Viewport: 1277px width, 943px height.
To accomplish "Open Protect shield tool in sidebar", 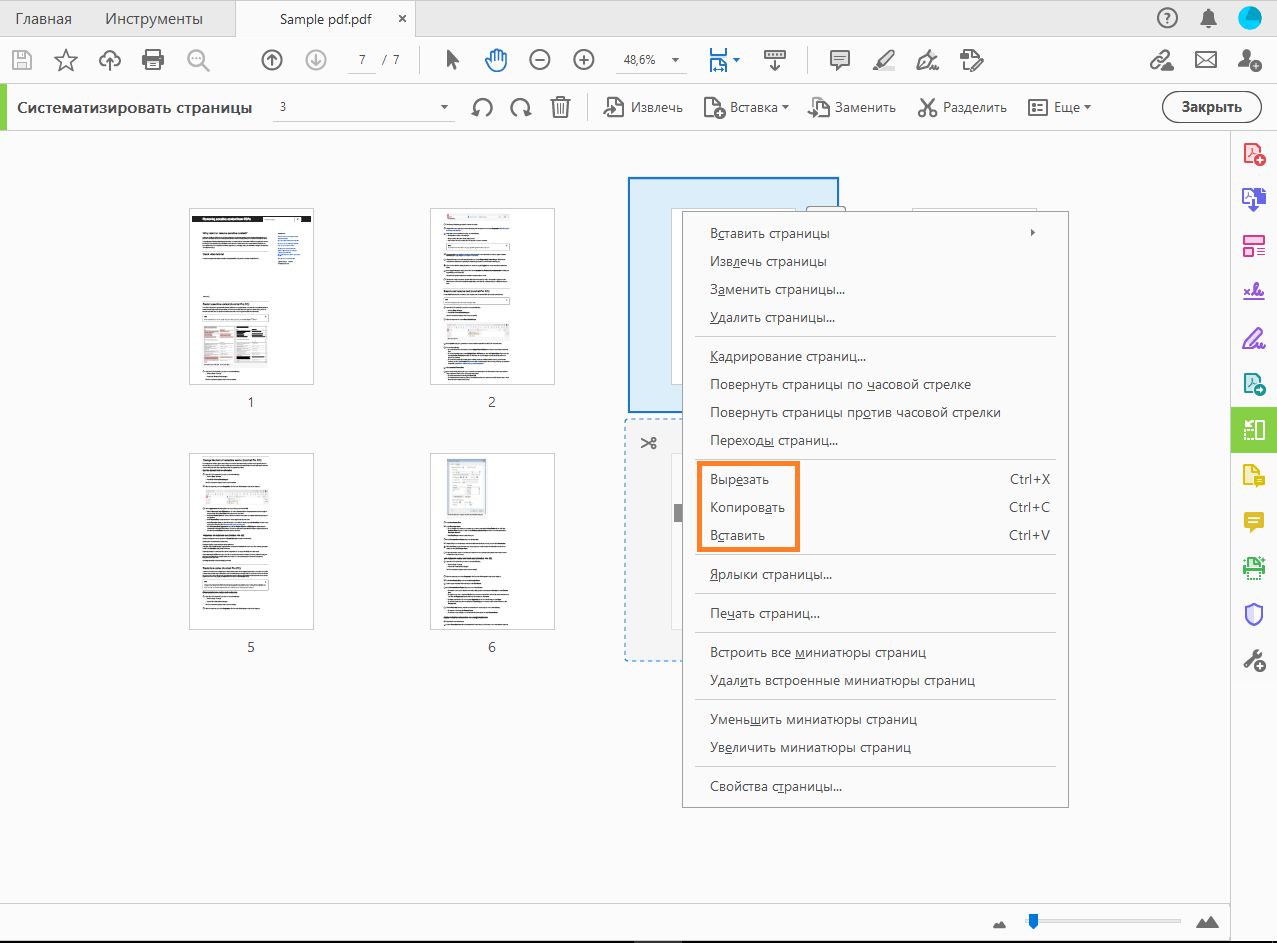I will tap(1254, 614).
